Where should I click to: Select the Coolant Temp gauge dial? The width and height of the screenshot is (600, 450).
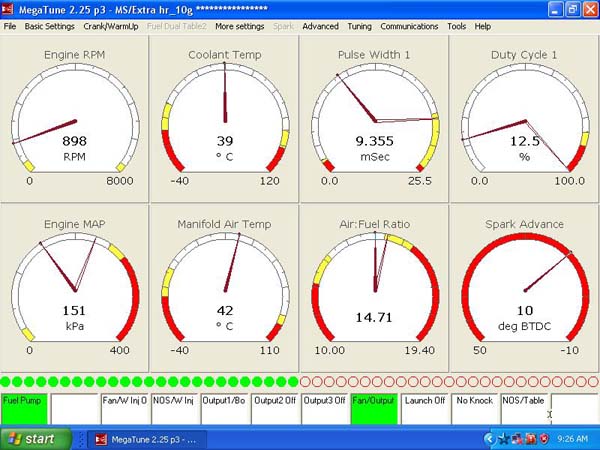225,119
